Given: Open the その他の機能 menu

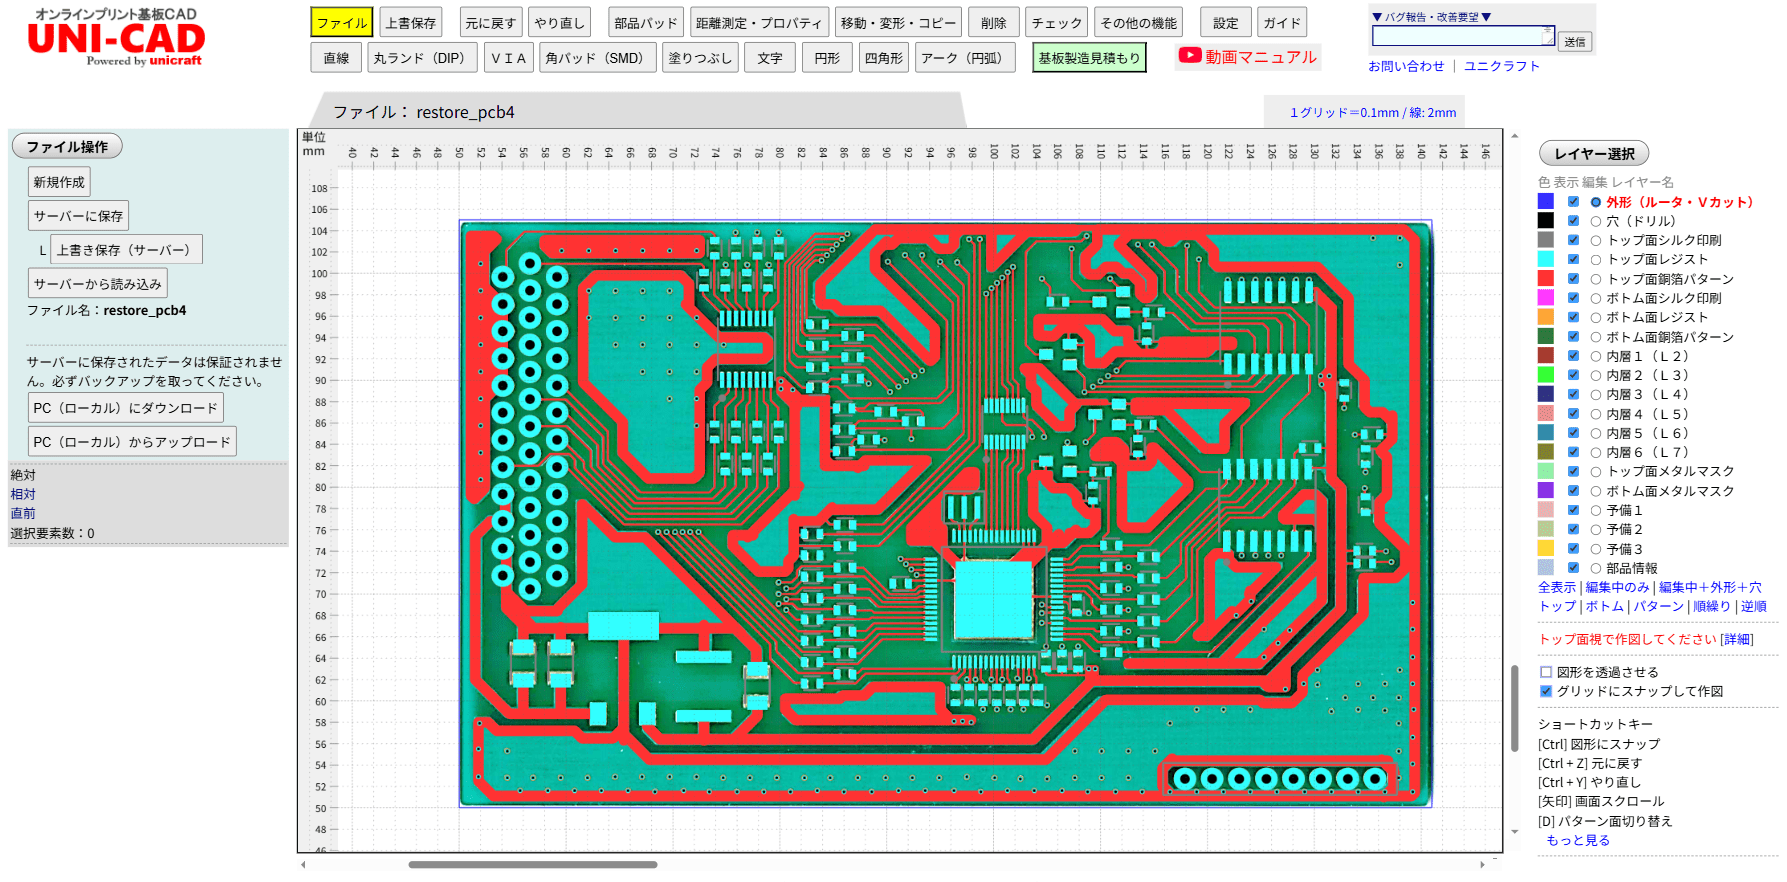Looking at the screenshot, I should [1138, 23].
